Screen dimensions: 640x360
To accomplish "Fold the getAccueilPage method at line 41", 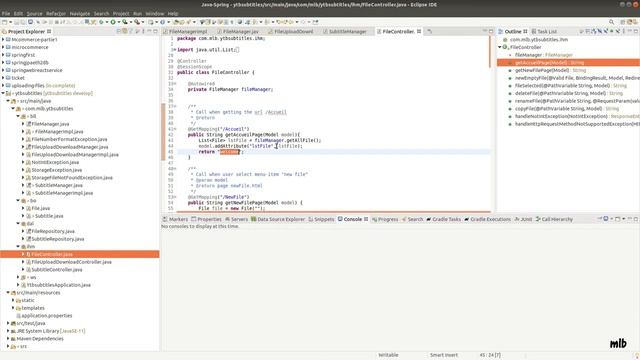I will [x=175, y=129].
